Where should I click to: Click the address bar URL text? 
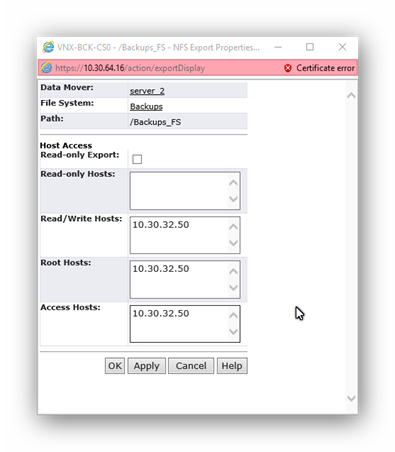(130, 68)
